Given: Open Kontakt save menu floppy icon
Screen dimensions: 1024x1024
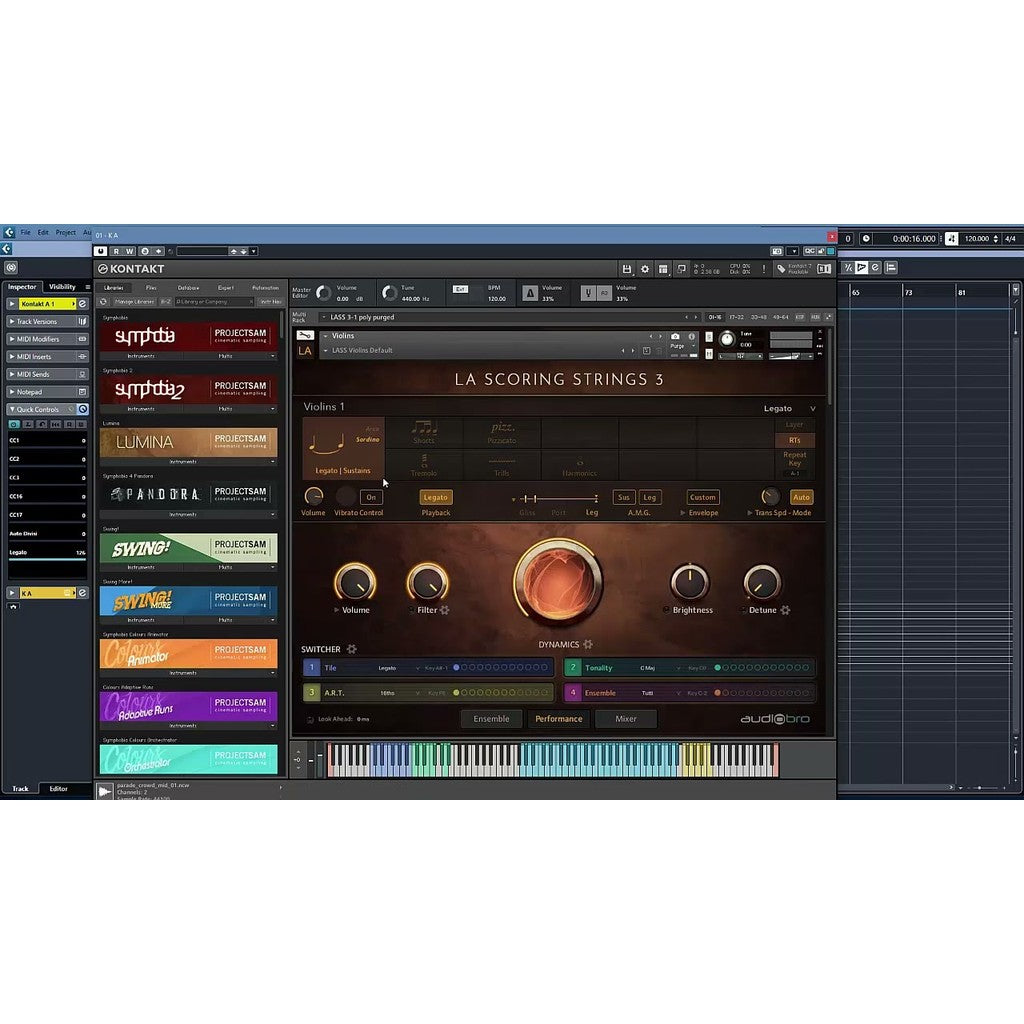Looking at the screenshot, I should (626, 269).
